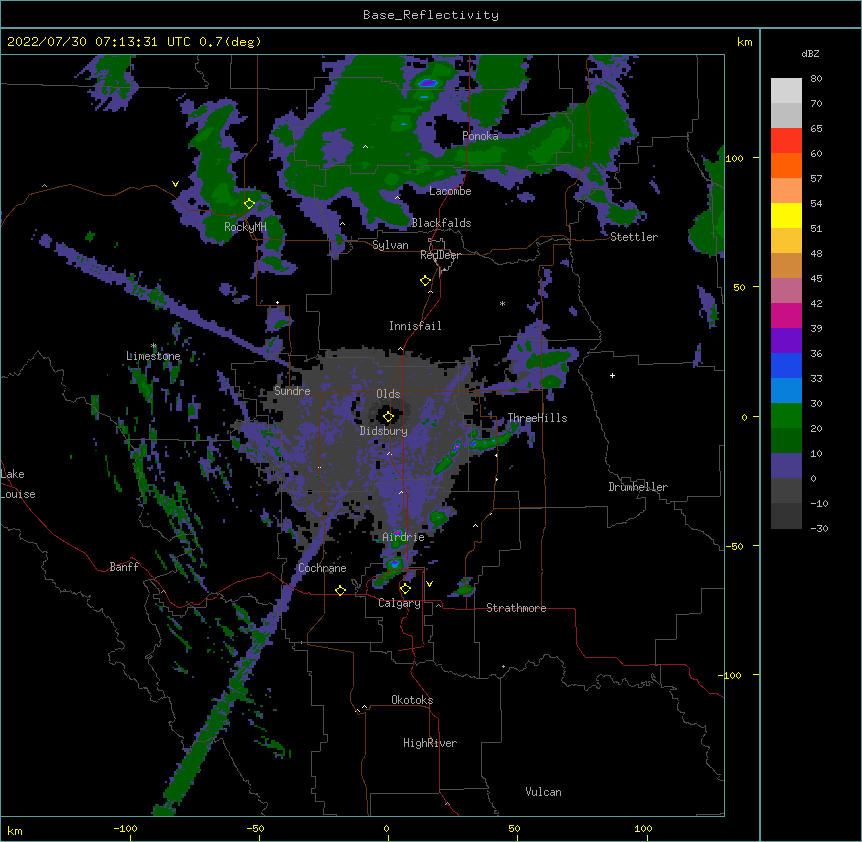Click the -100 tick on the bottom km axis

[125, 828]
